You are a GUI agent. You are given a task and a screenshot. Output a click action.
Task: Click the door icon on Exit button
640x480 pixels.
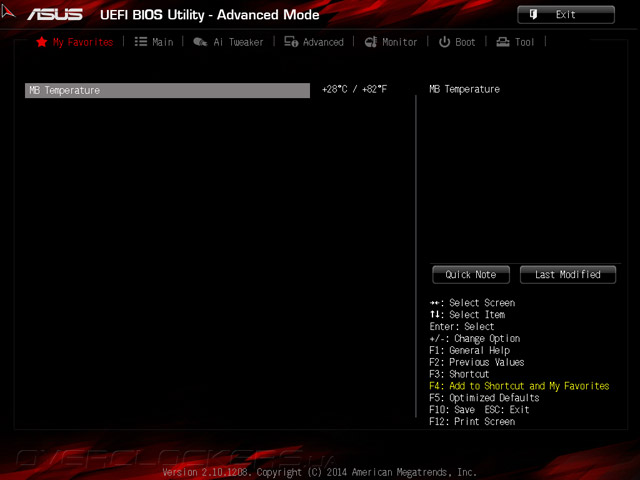tap(533, 14)
